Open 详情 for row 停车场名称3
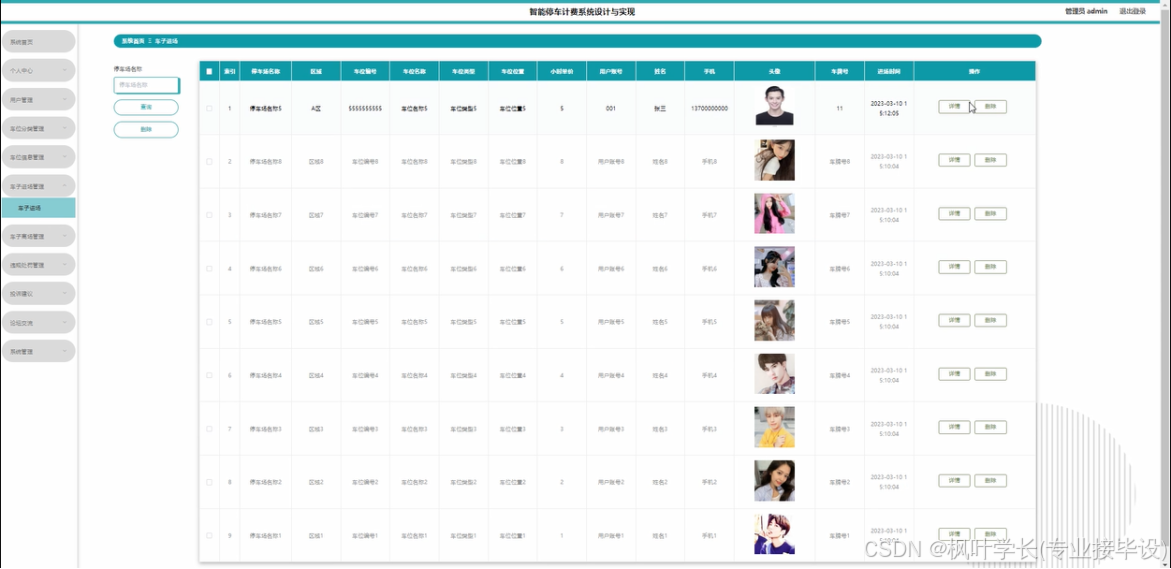This screenshot has width=1171, height=569. click(x=954, y=427)
